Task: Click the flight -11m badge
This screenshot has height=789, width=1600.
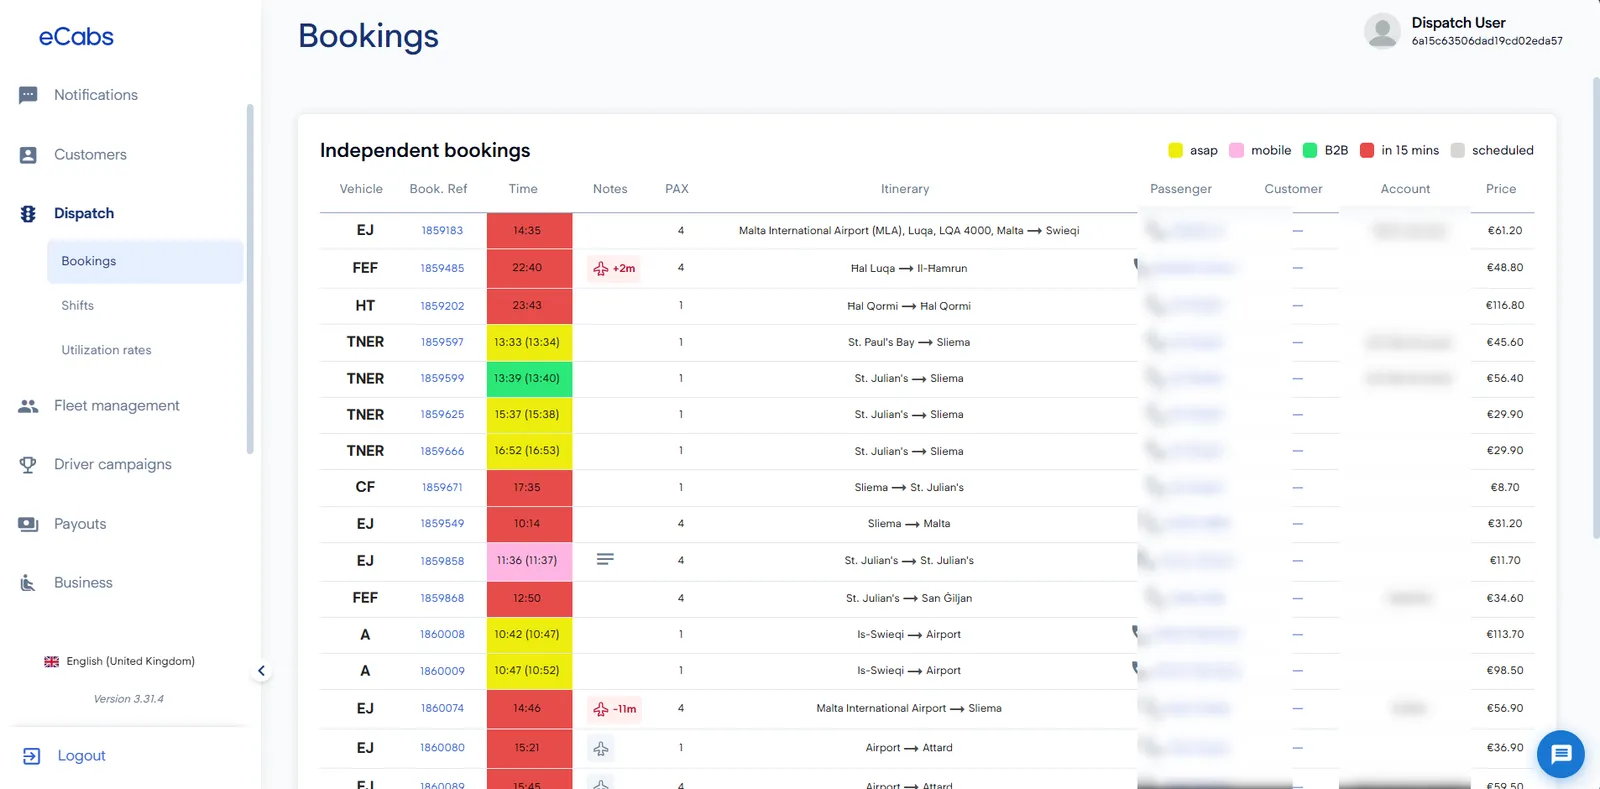Action: point(614,709)
